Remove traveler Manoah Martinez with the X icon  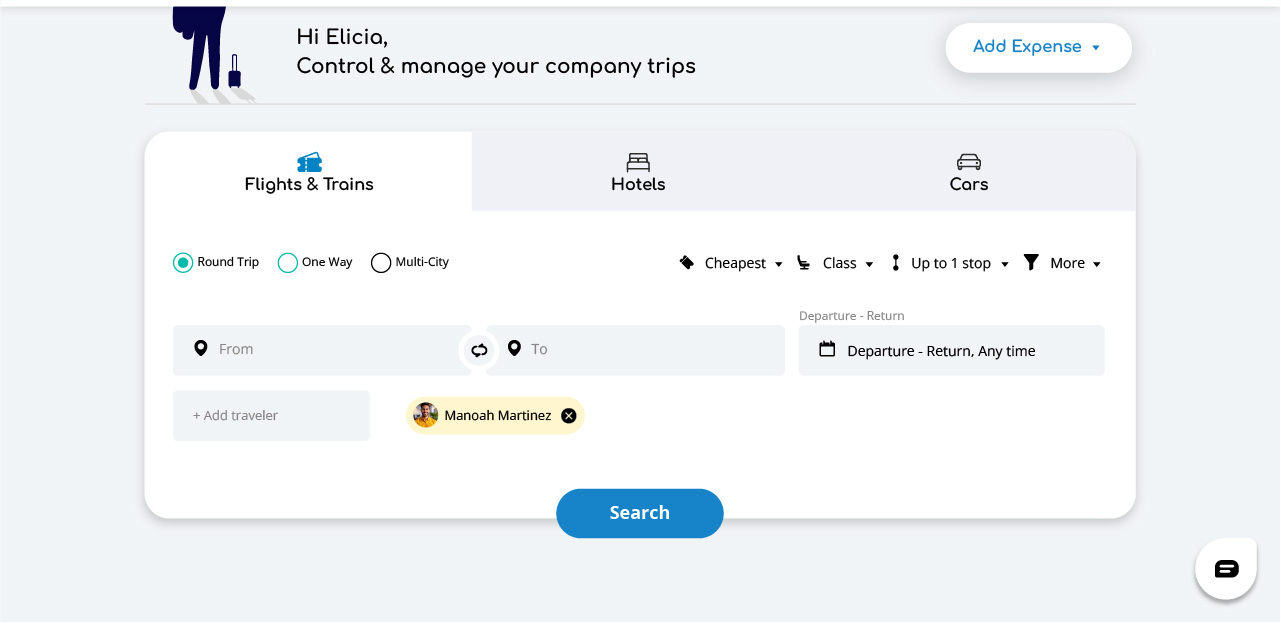(569, 416)
